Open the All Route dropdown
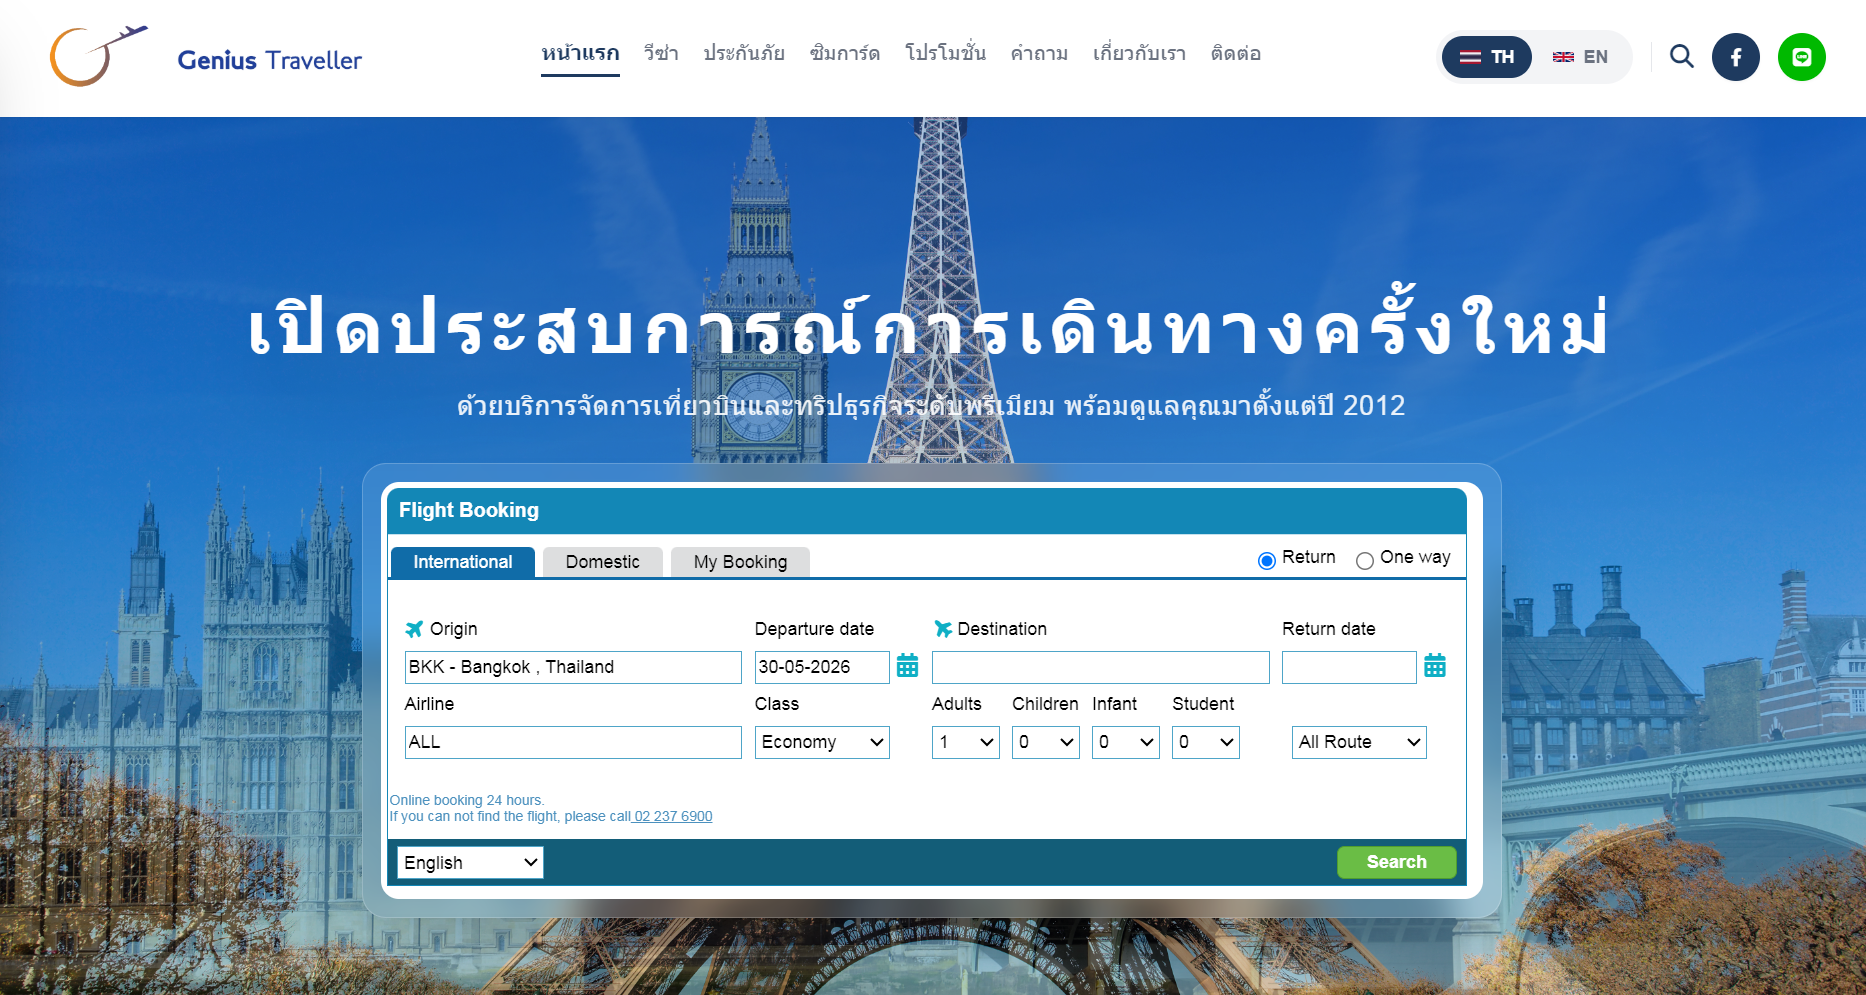The height and width of the screenshot is (995, 1866). click(1359, 742)
